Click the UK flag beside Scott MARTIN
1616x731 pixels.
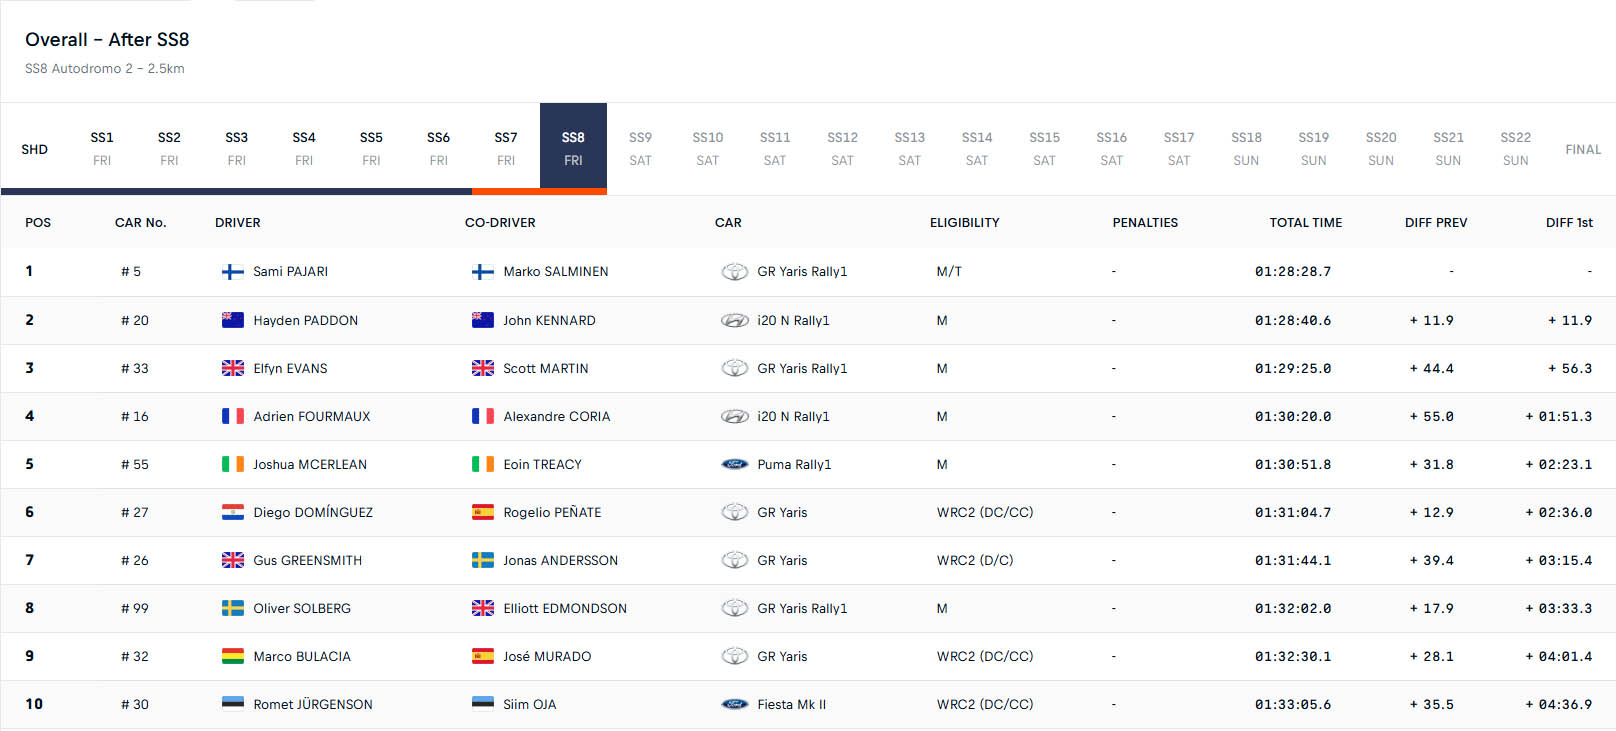(x=483, y=368)
